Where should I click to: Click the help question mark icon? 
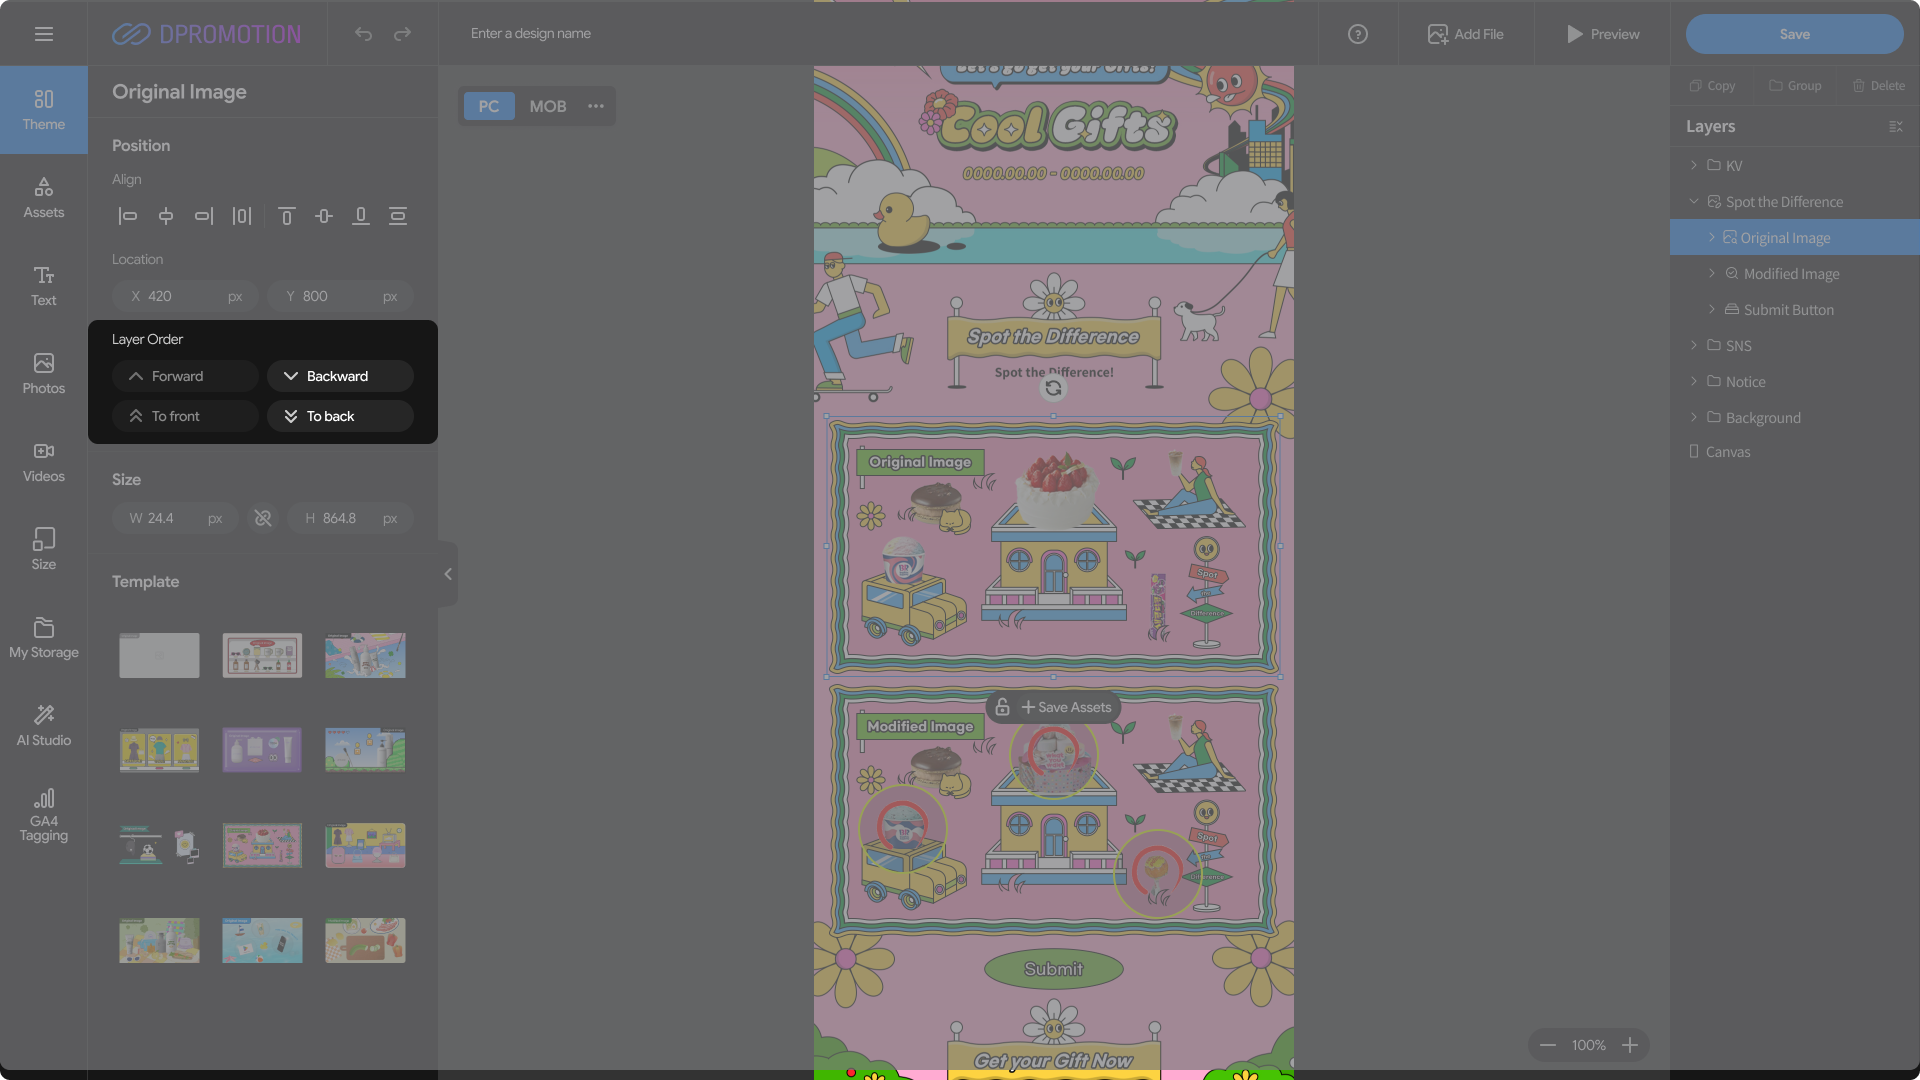pos(1357,34)
